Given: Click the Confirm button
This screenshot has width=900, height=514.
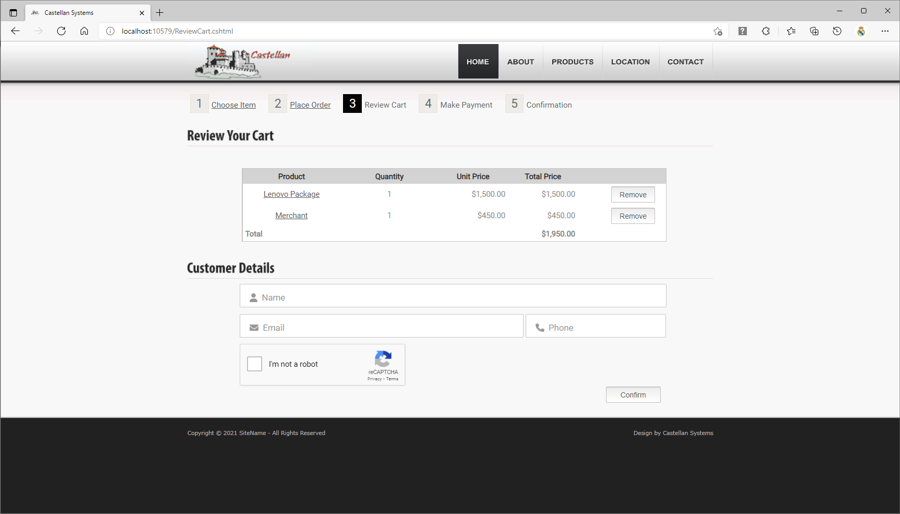Looking at the screenshot, I should (633, 395).
